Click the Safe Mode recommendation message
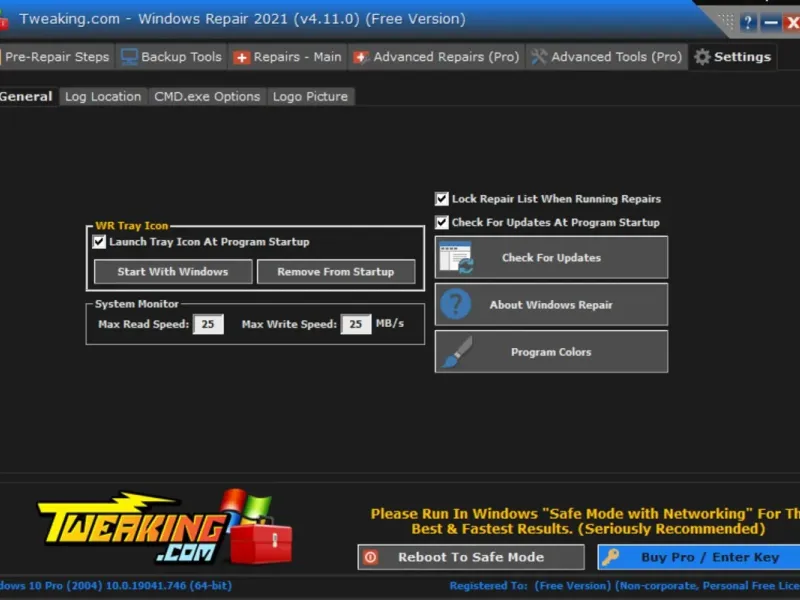800x600 pixels. point(585,521)
